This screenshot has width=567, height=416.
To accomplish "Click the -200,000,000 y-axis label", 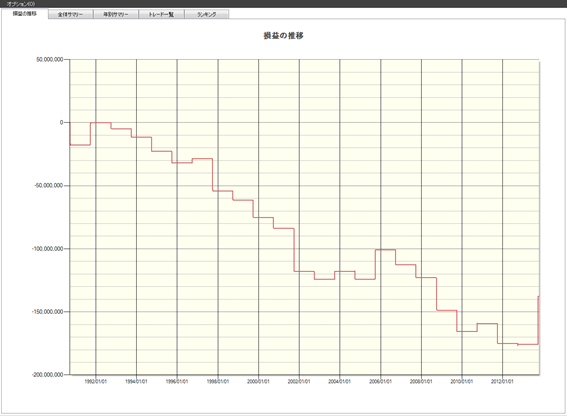I will pyautogui.click(x=47, y=375).
